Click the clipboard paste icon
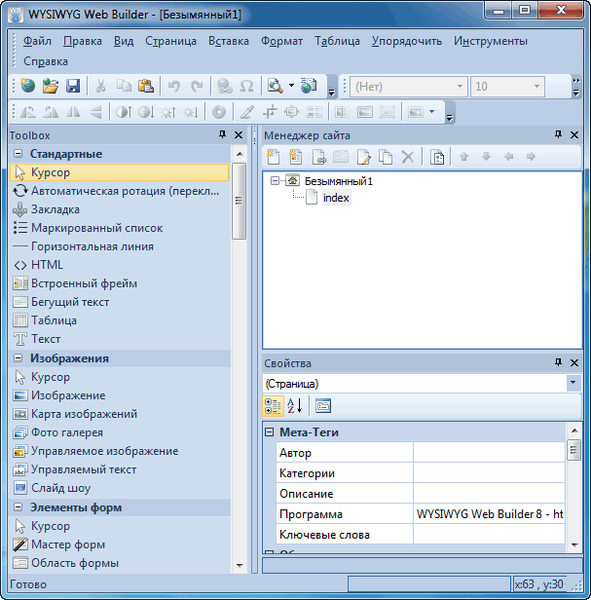The image size is (591, 600). pos(146,86)
